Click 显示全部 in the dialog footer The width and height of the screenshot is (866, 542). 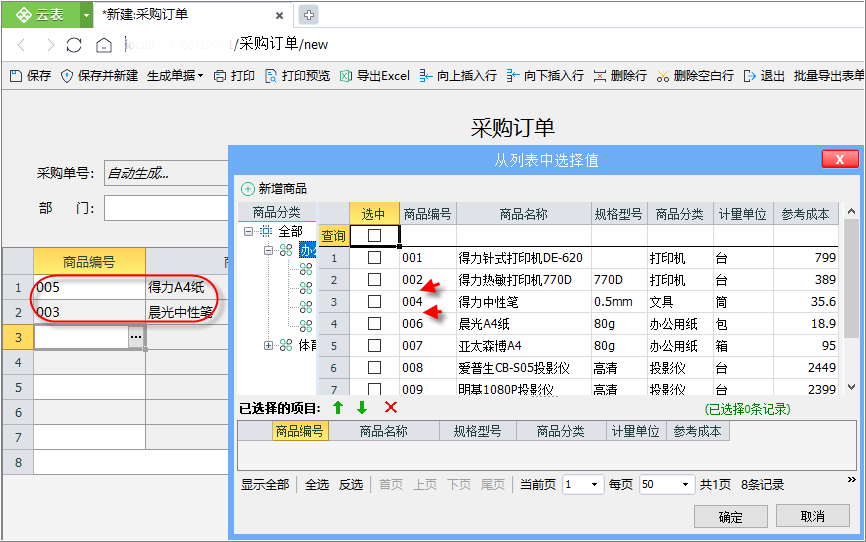tap(265, 485)
